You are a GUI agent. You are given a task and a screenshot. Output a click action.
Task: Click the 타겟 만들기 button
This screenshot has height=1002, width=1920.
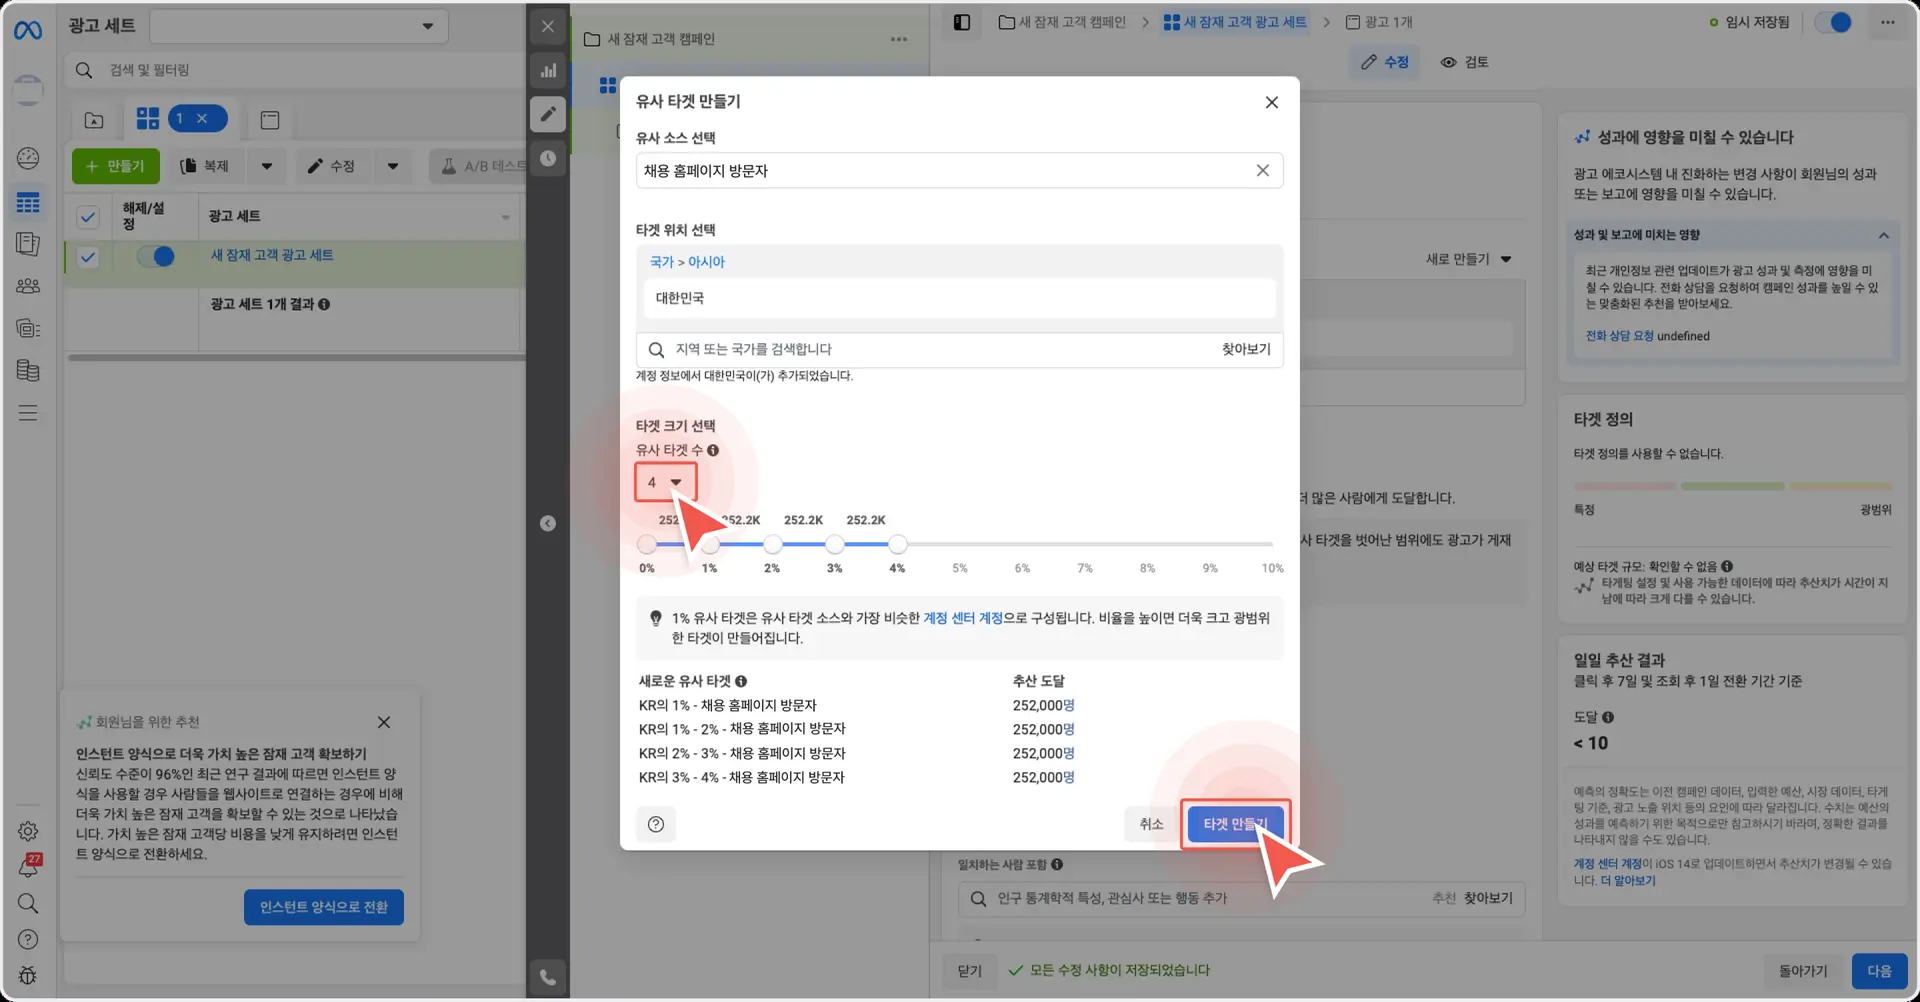click(1235, 824)
